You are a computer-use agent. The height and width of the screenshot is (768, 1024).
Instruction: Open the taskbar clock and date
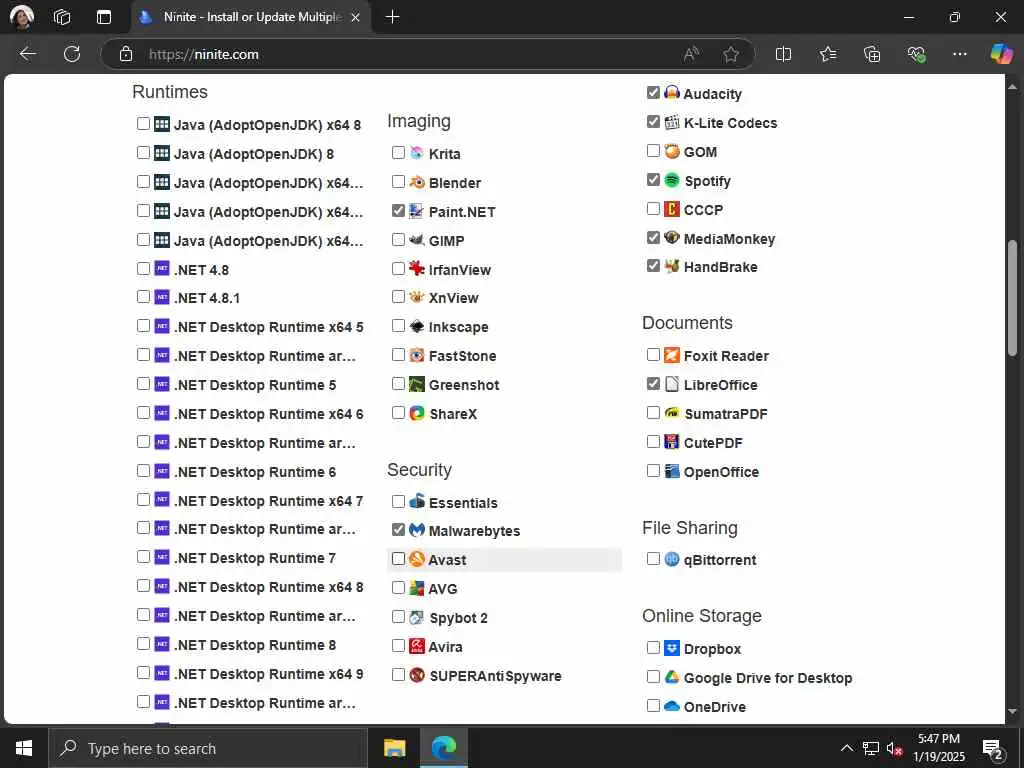tap(938, 748)
